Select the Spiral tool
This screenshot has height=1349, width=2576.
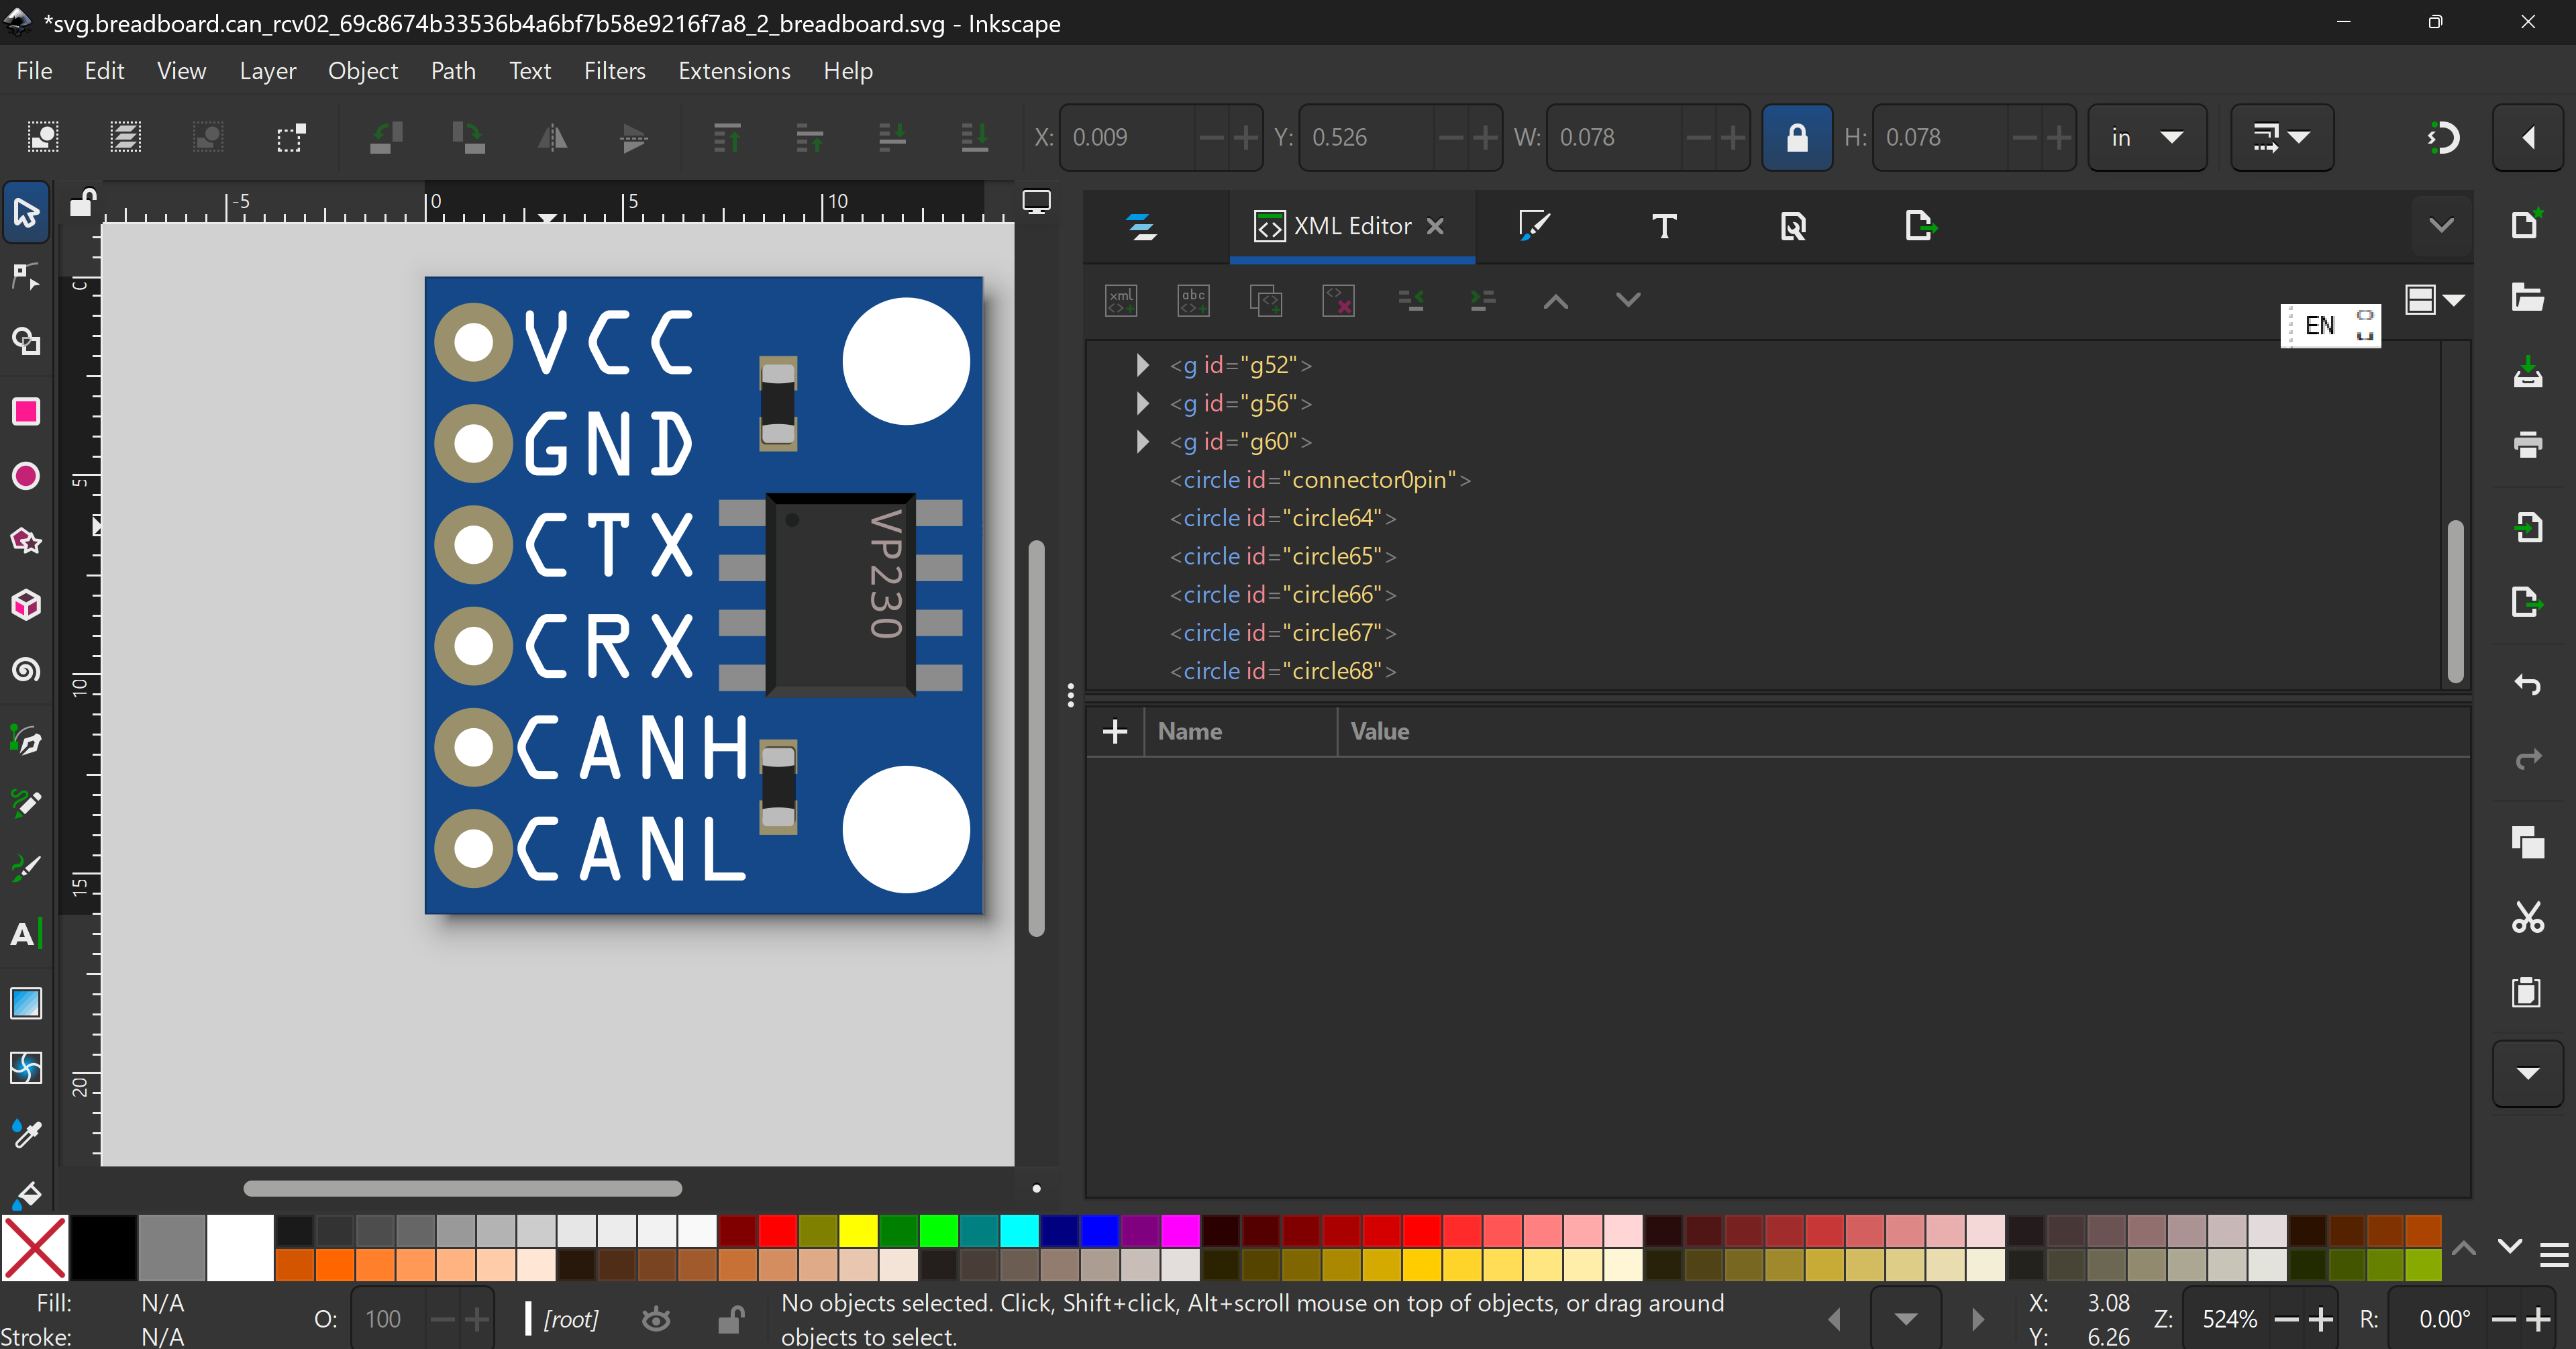(x=26, y=669)
